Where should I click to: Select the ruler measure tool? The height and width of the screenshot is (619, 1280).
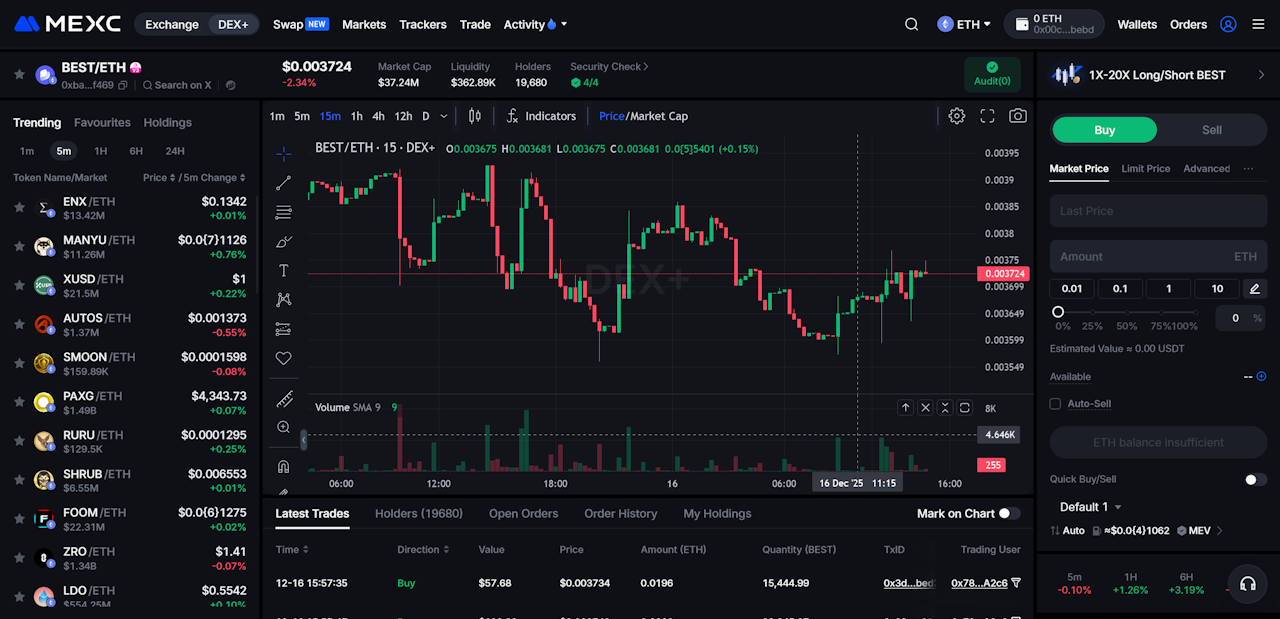283,399
